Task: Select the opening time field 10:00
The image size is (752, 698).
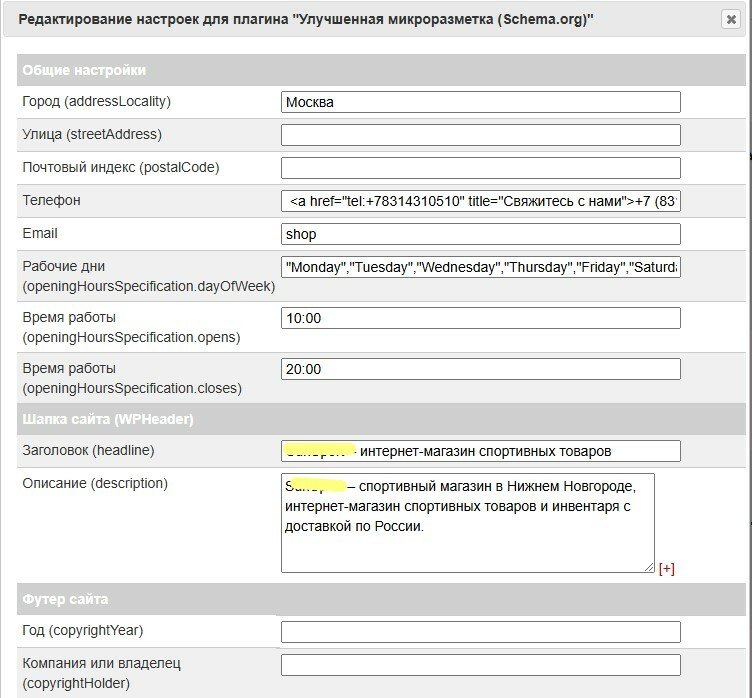Action: [480, 318]
